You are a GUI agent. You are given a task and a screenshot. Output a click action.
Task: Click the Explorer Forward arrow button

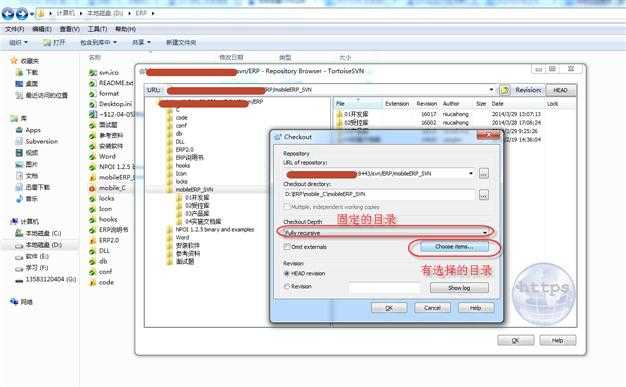pyautogui.click(x=22, y=14)
